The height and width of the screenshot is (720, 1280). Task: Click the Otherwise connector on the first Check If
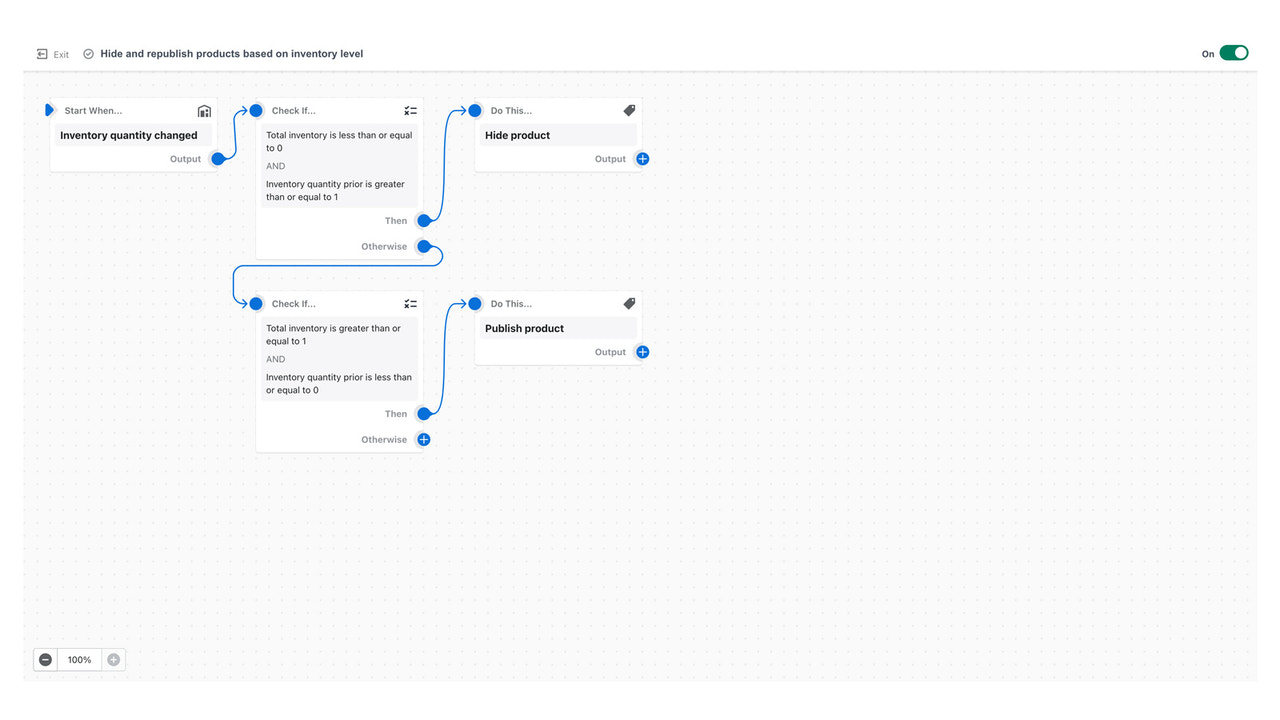[x=423, y=246]
